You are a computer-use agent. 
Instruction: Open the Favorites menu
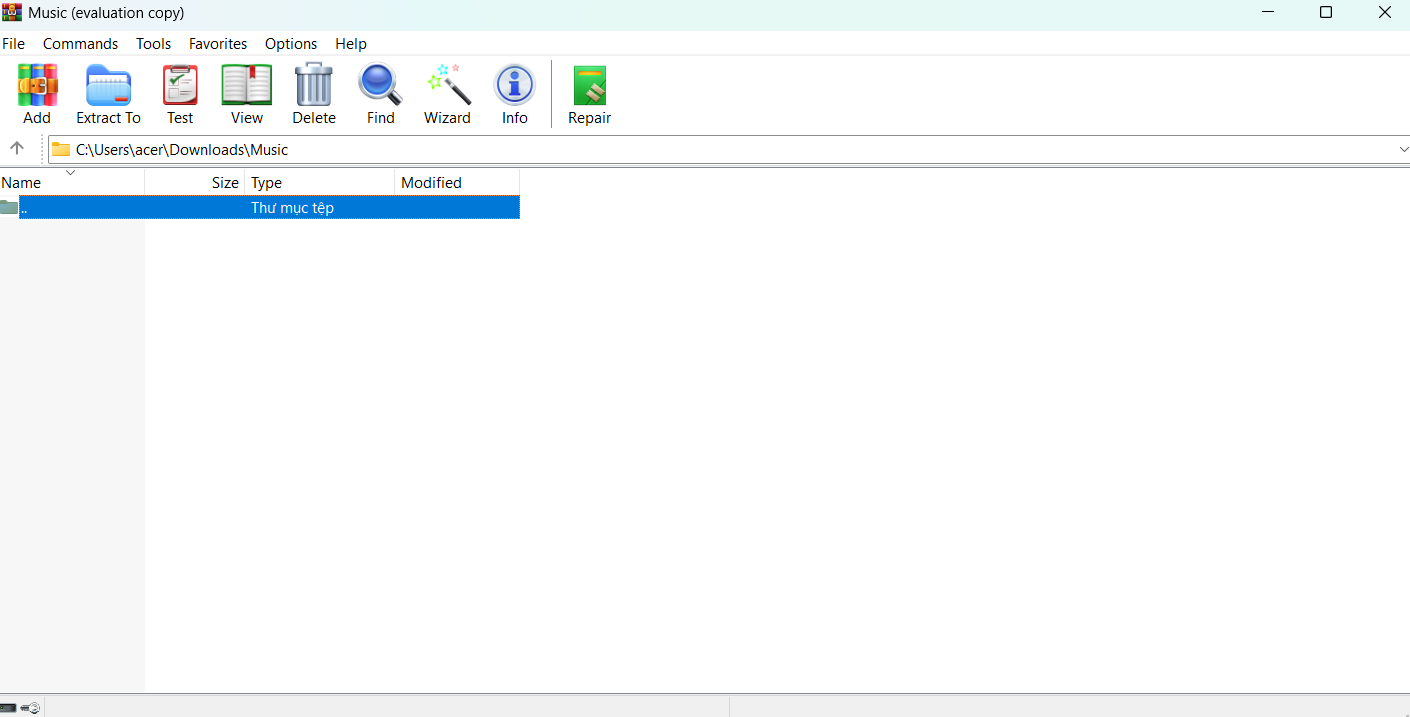tap(217, 43)
